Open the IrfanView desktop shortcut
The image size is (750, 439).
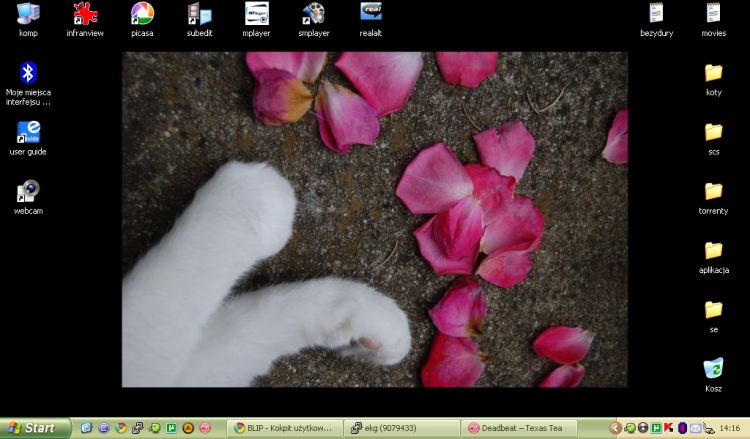[x=86, y=14]
